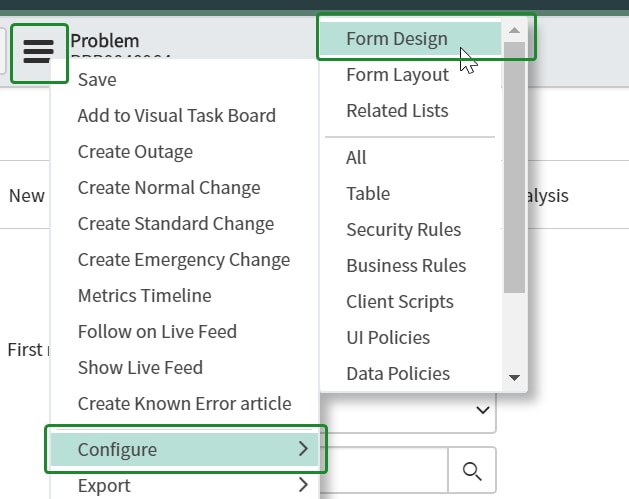This screenshot has height=499, width=629.
Task: Open the dropdown chevron below the submenu
Action: point(483,410)
